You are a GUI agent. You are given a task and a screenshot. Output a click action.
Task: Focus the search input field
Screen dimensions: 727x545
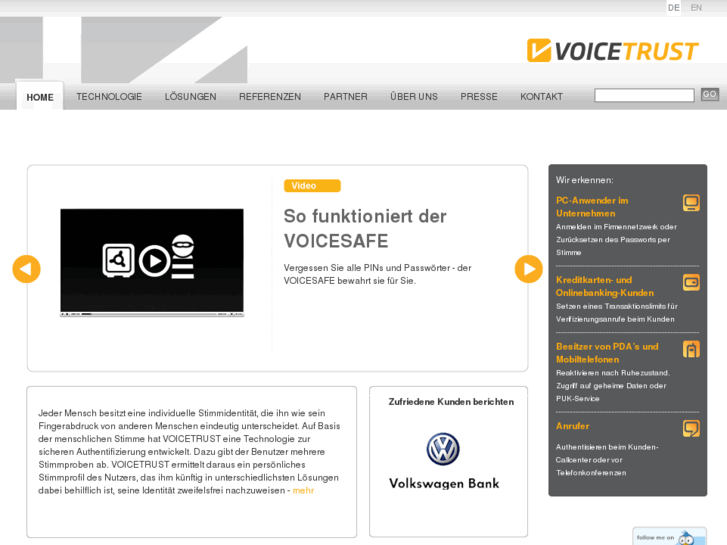[x=644, y=95]
